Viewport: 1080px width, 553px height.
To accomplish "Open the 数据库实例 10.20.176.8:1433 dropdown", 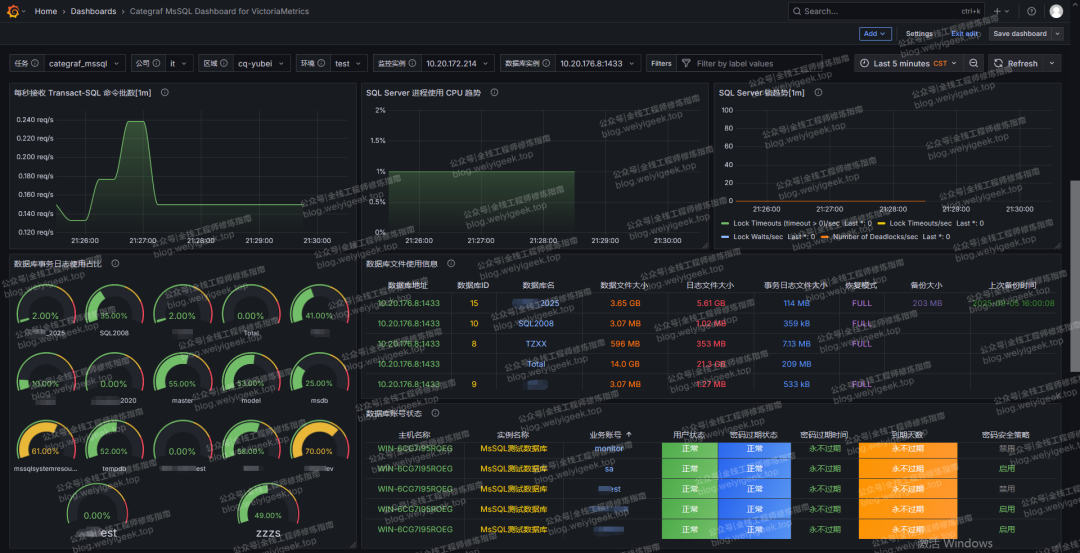I will (x=597, y=63).
